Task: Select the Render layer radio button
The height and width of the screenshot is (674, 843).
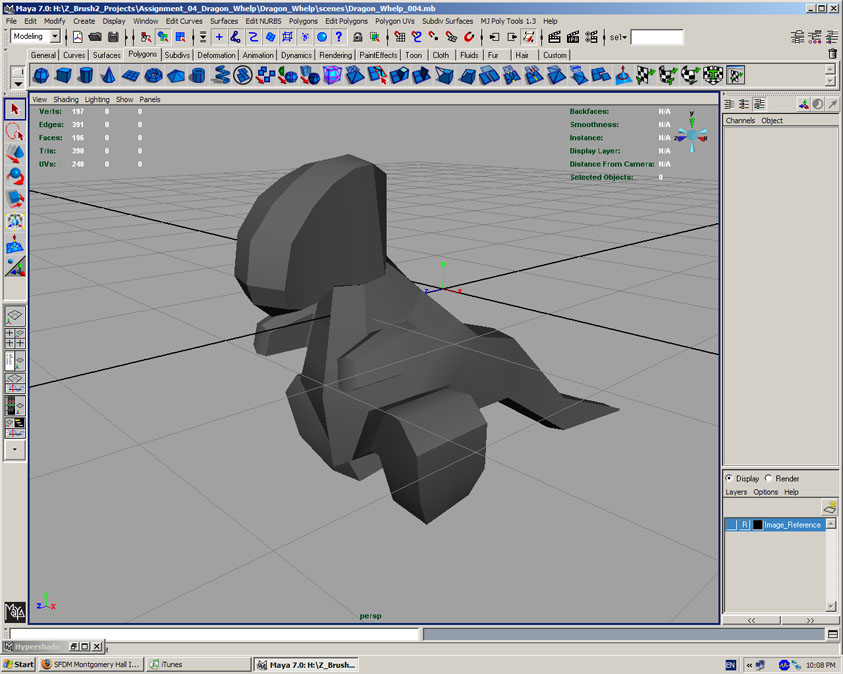Action: point(768,478)
